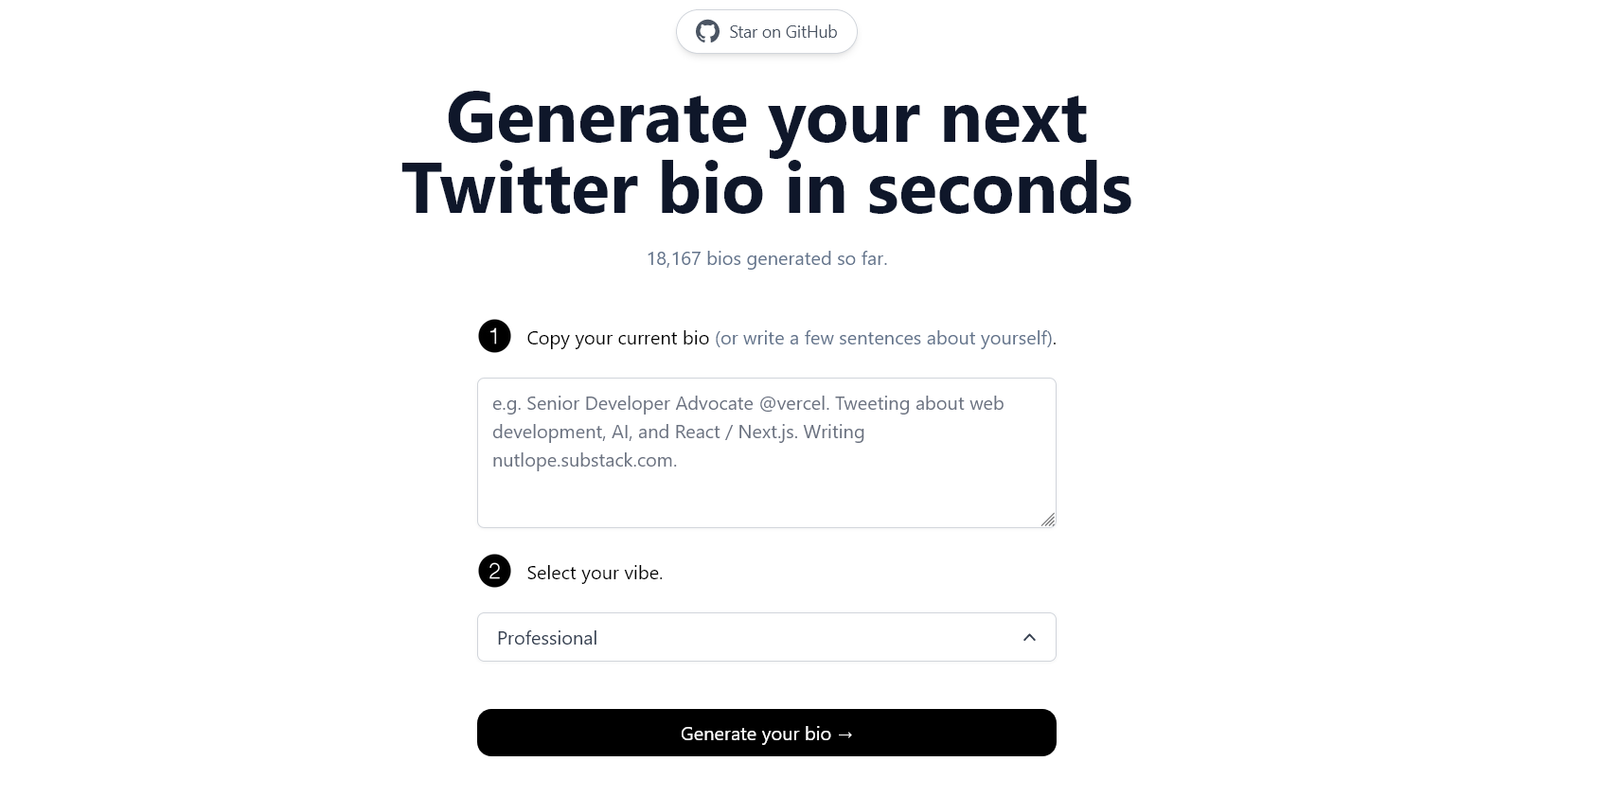Focus the current bio text area
This screenshot has height=812, width=1600.
pyautogui.click(x=766, y=453)
